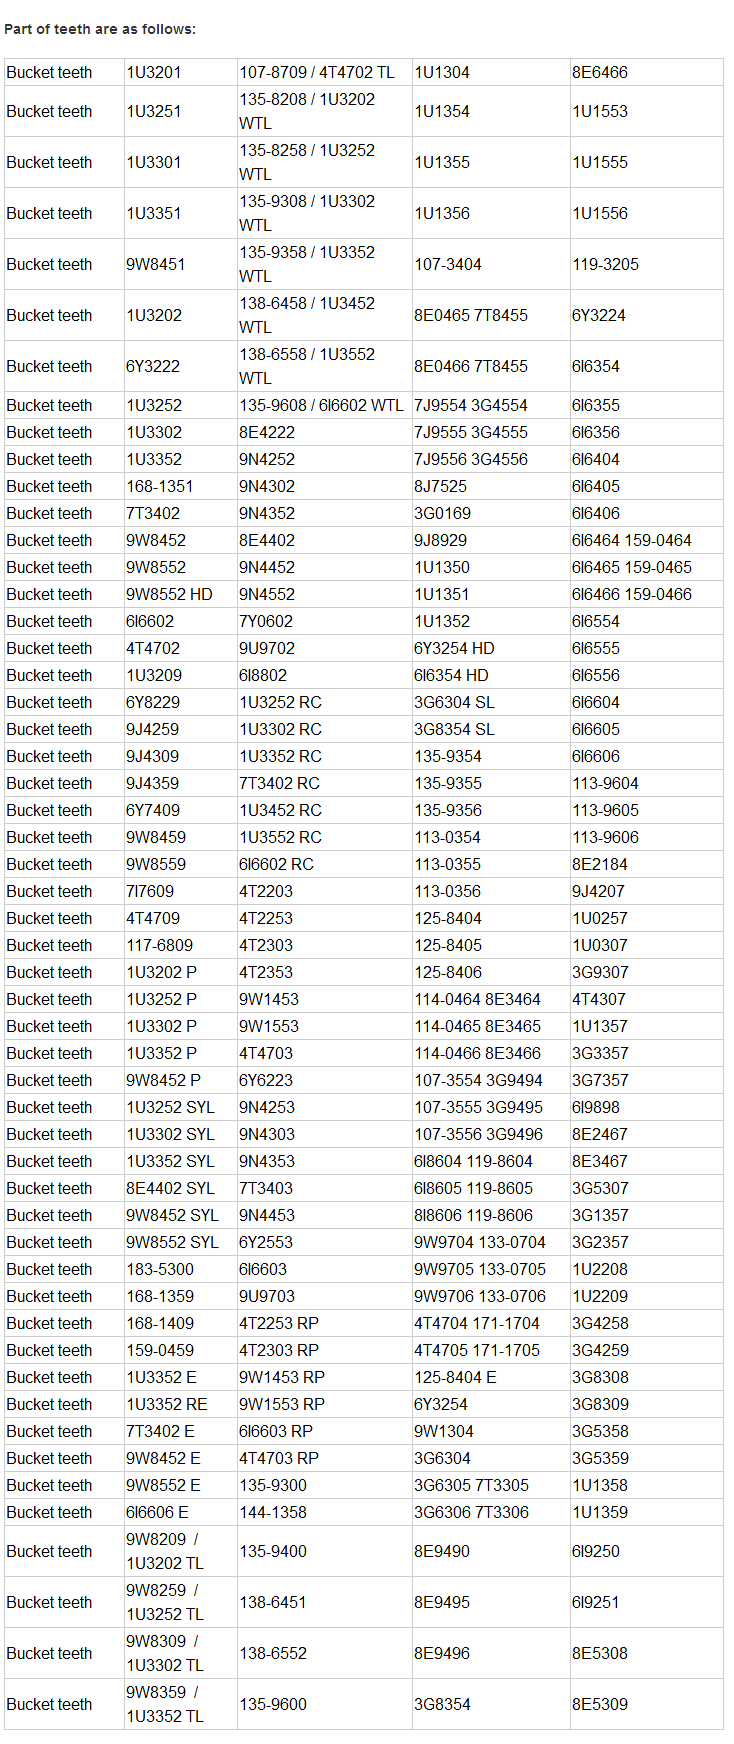
Task: Select part number 8E6466
Action: point(600,72)
